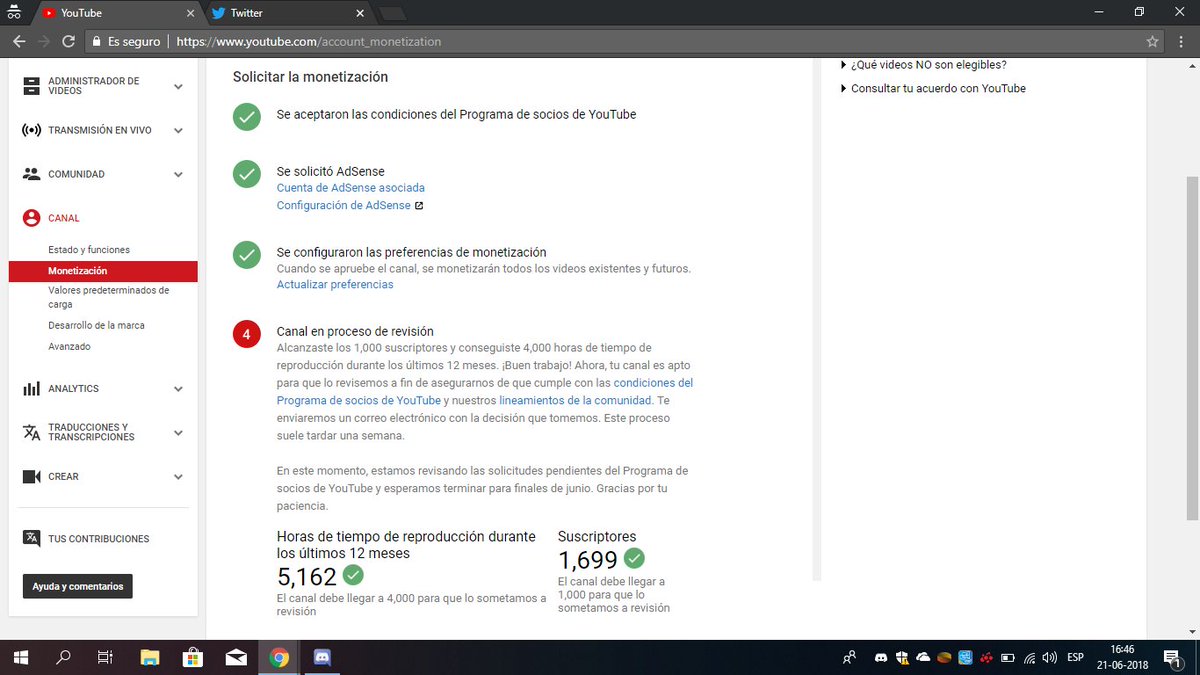The image size is (1200, 675).
Task: Click the secure padlock icon in address bar
Action: point(96,42)
